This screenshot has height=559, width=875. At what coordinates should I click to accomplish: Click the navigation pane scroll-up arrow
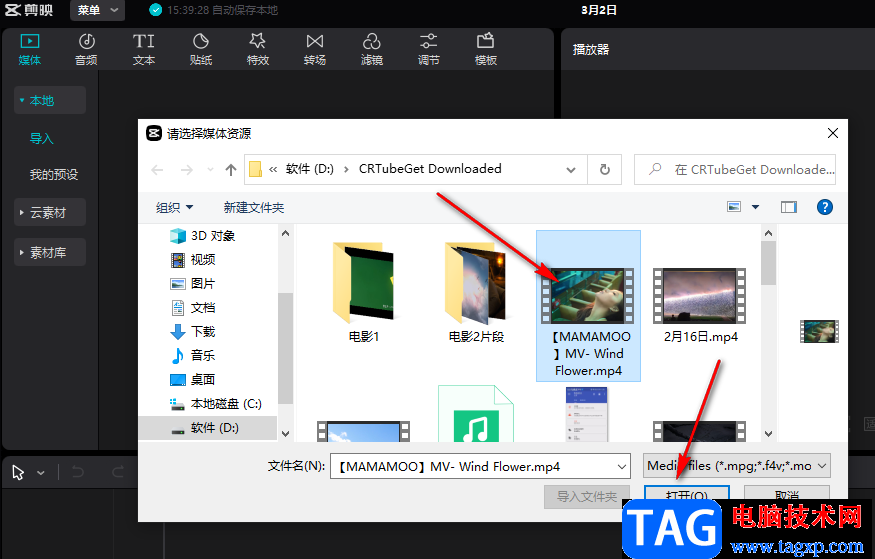[285, 234]
